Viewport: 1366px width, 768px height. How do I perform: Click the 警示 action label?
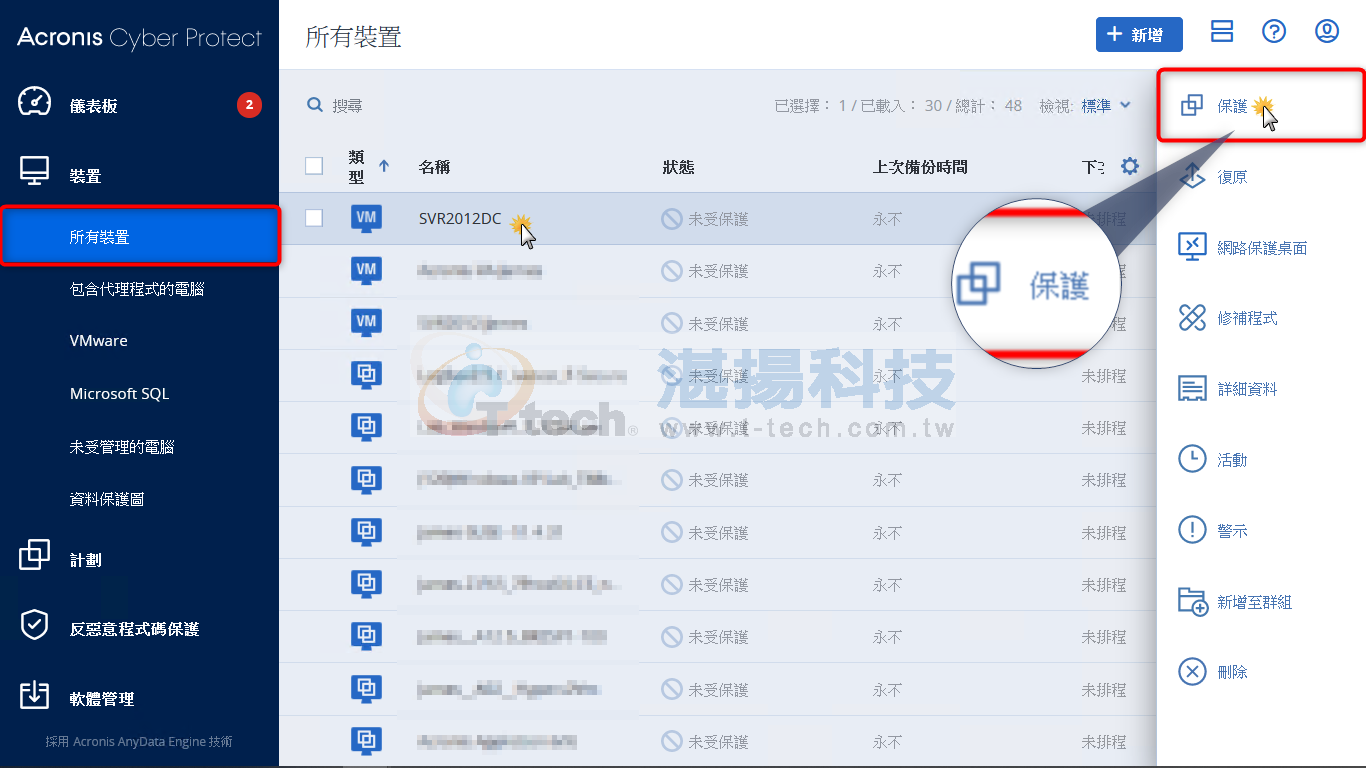pyautogui.click(x=1232, y=532)
